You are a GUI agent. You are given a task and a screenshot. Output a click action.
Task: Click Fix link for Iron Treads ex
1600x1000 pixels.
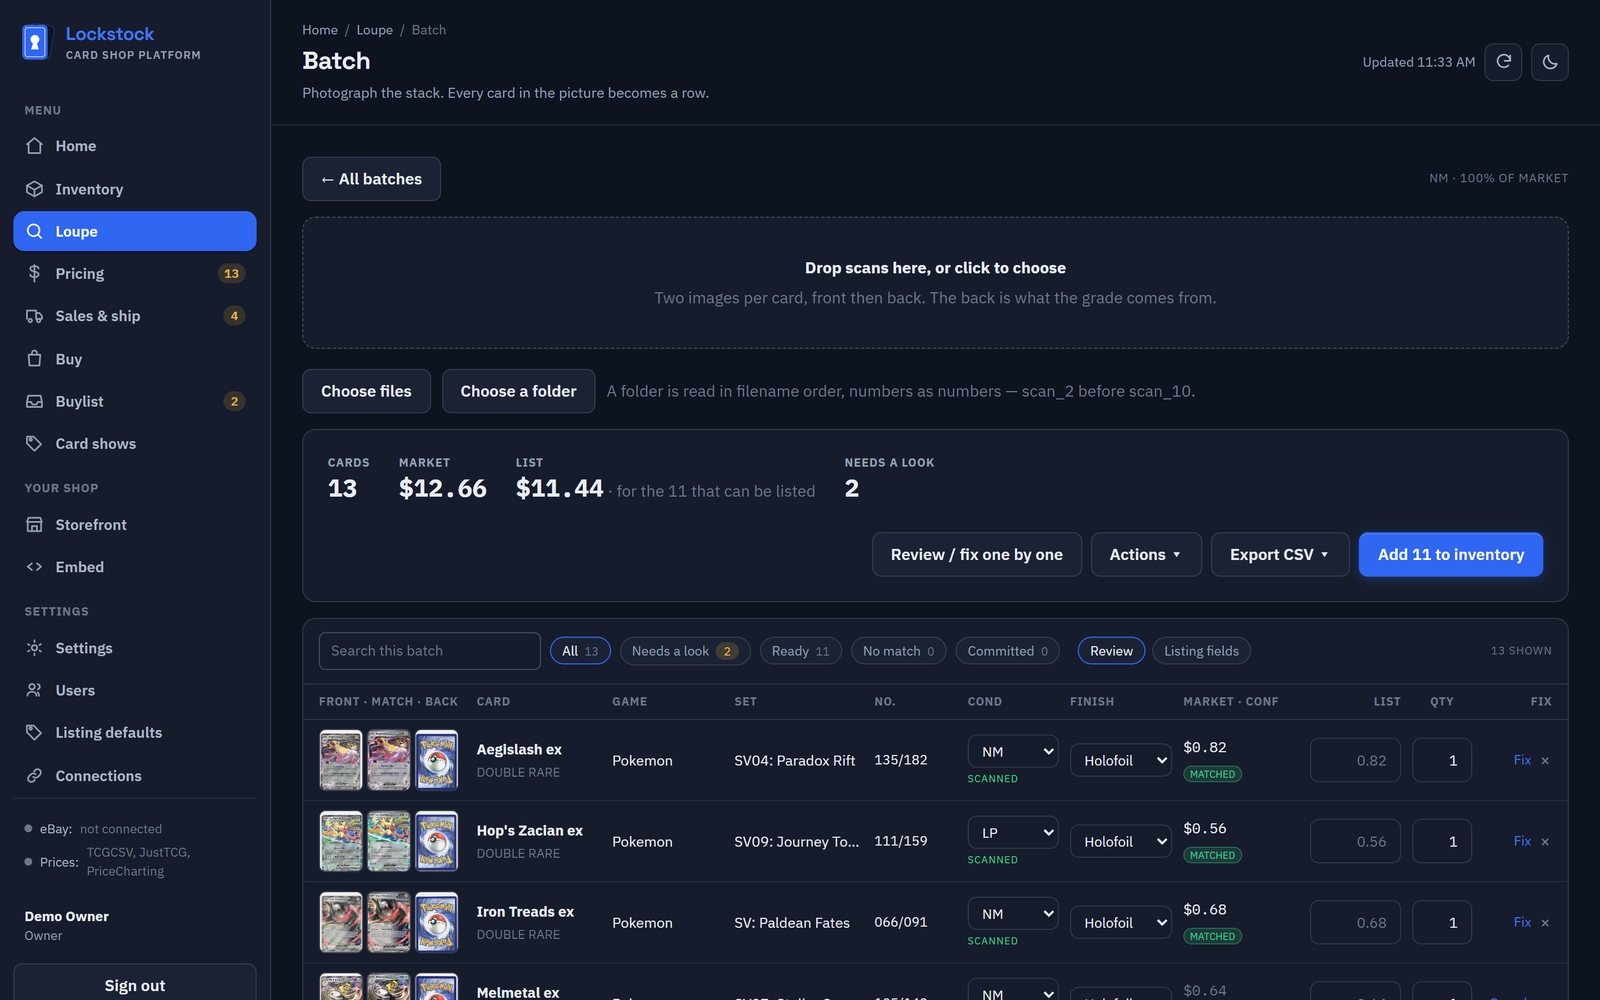pos(1522,922)
